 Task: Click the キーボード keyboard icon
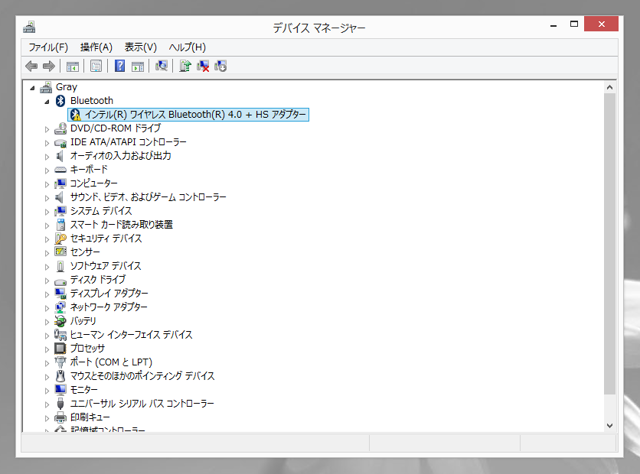pyautogui.click(x=60, y=169)
